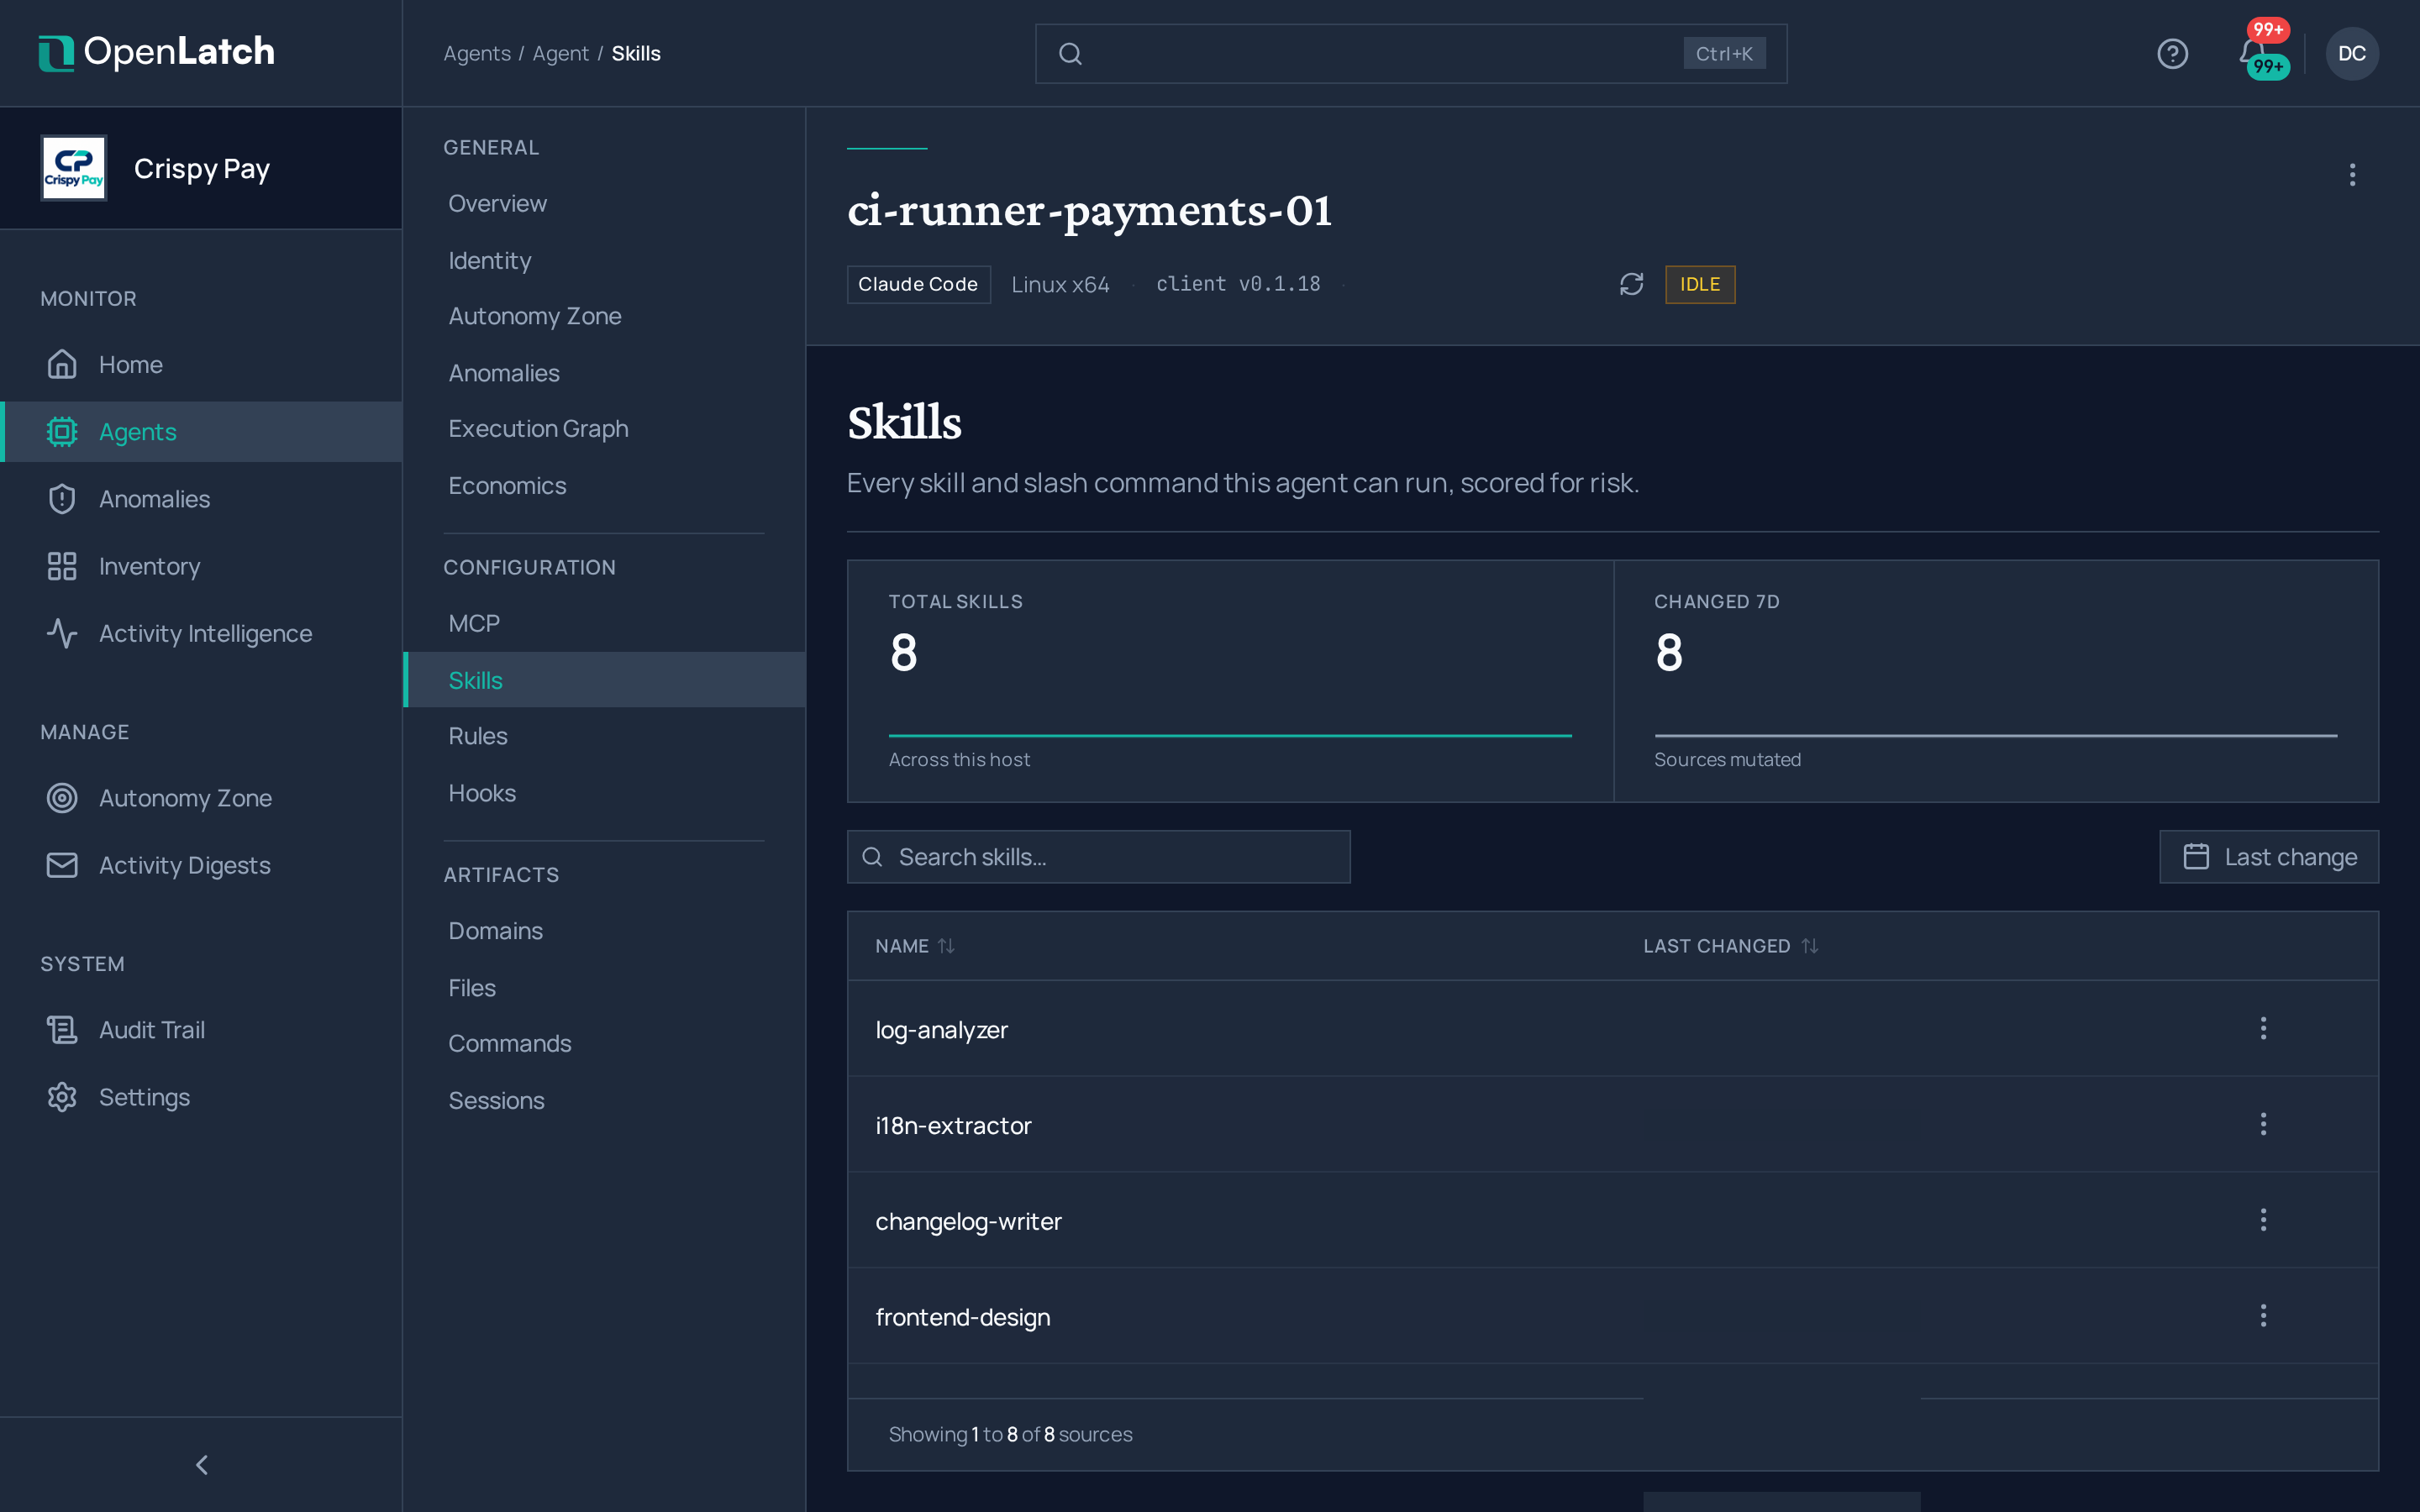This screenshot has height=1512, width=2420.
Task: Open the DC user avatar menu
Action: pyautogui.click(x=2351, y=53)
